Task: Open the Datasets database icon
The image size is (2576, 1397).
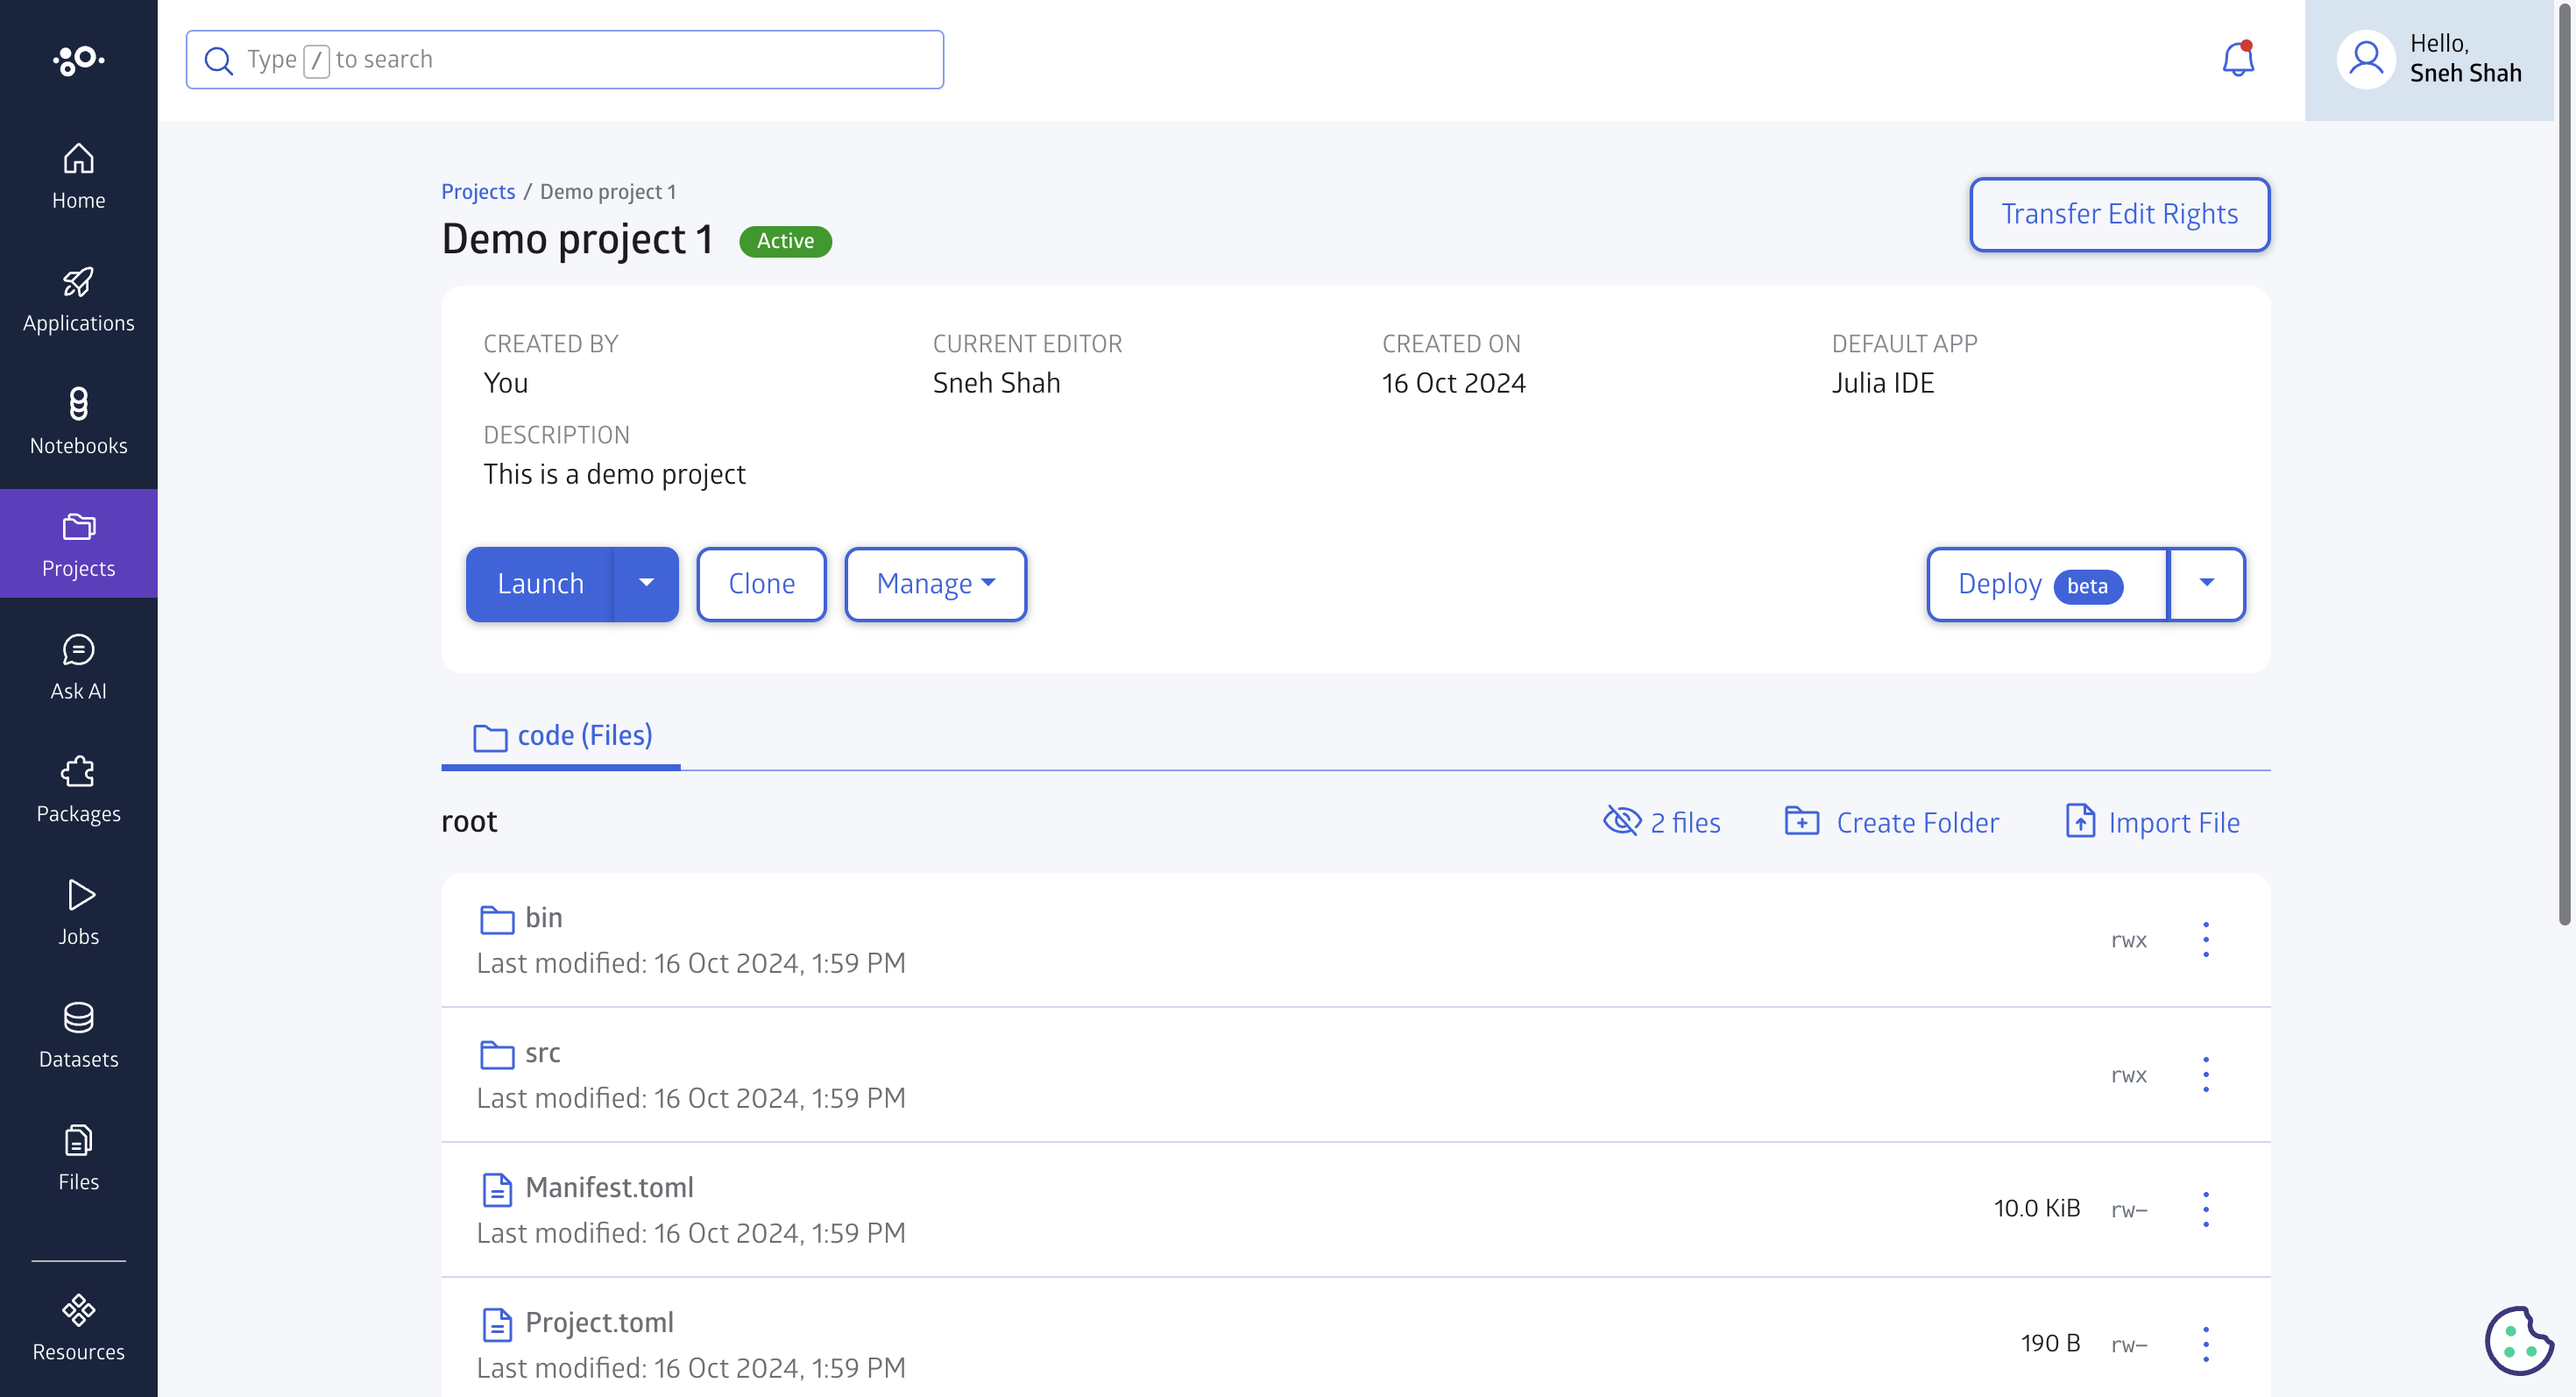Action: (78, 1018)
